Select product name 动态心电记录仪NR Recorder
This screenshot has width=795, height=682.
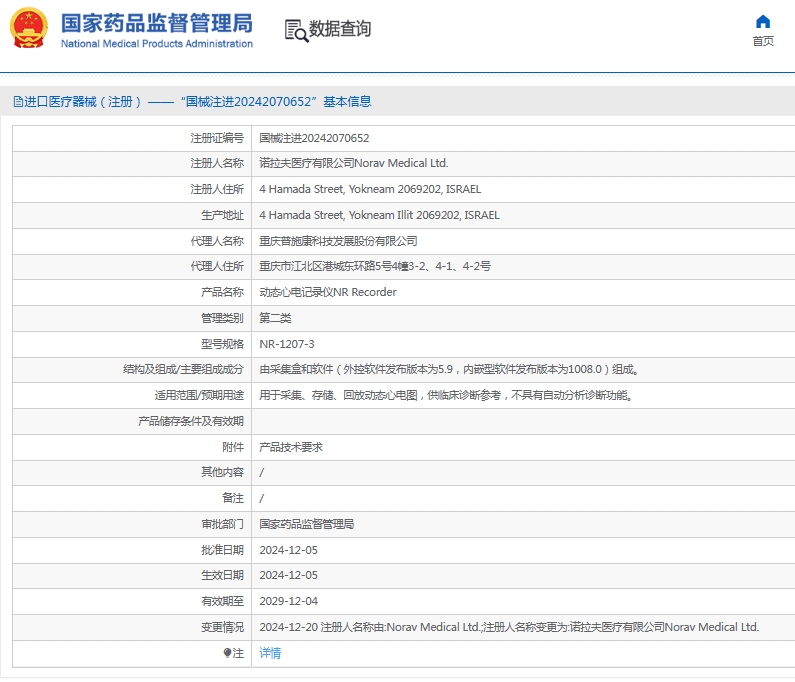(328, 292)
